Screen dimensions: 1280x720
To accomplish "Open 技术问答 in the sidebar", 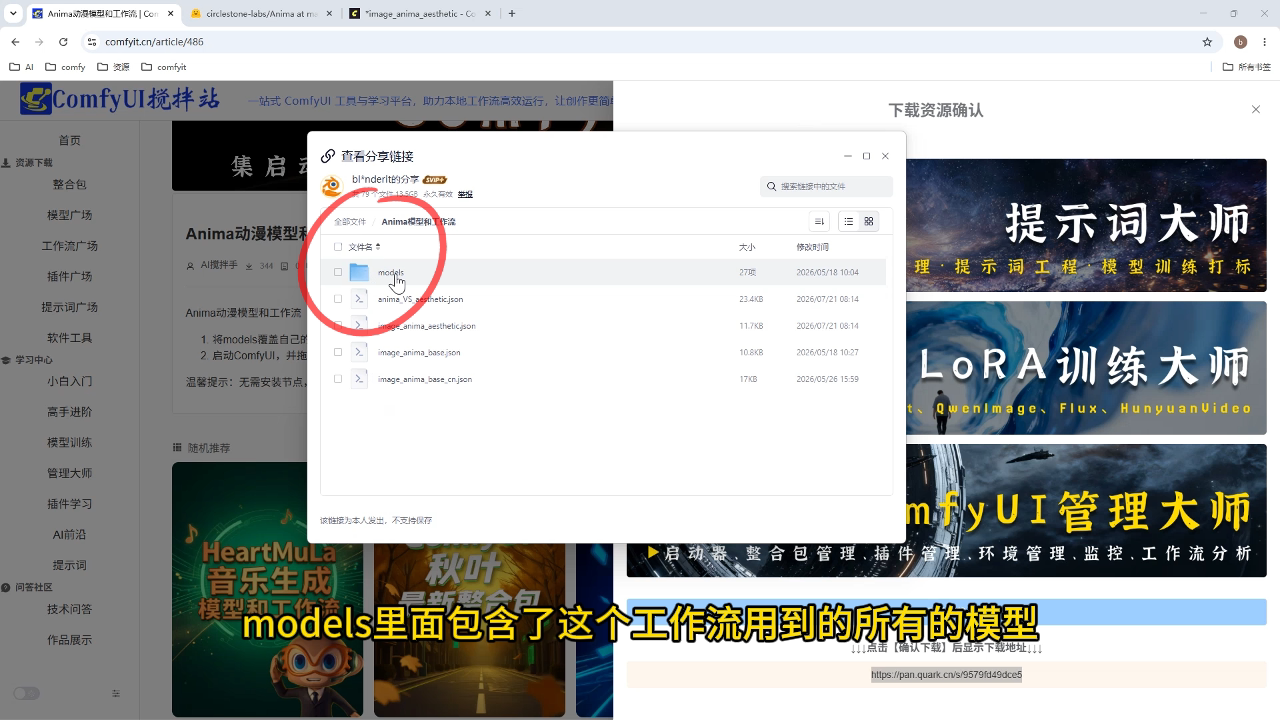I will click(x=69, y=609).
